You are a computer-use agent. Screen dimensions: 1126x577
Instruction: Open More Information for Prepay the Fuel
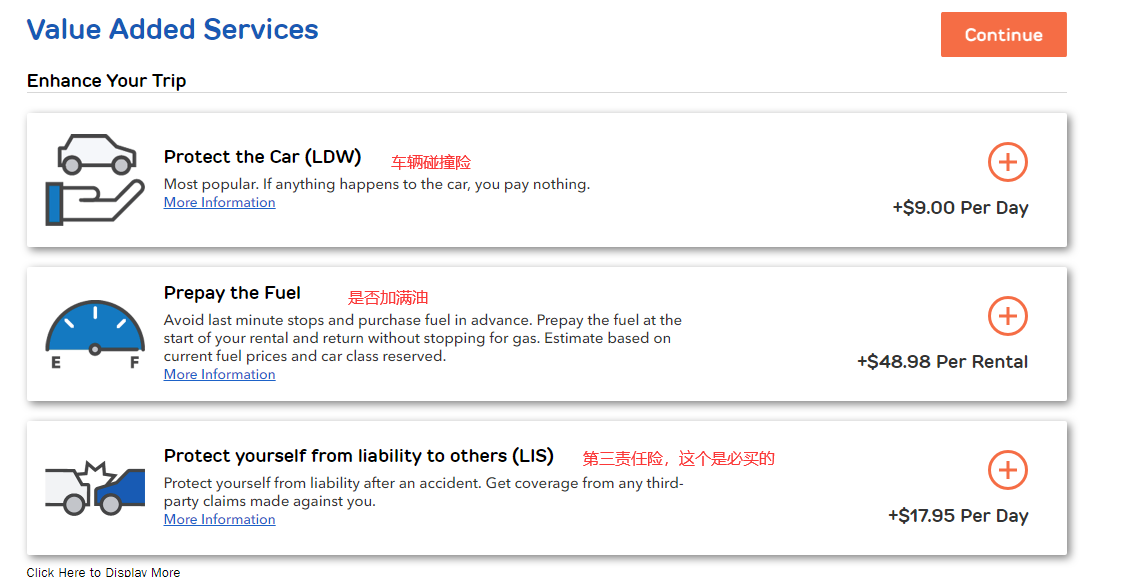click(x=219, y=374)
